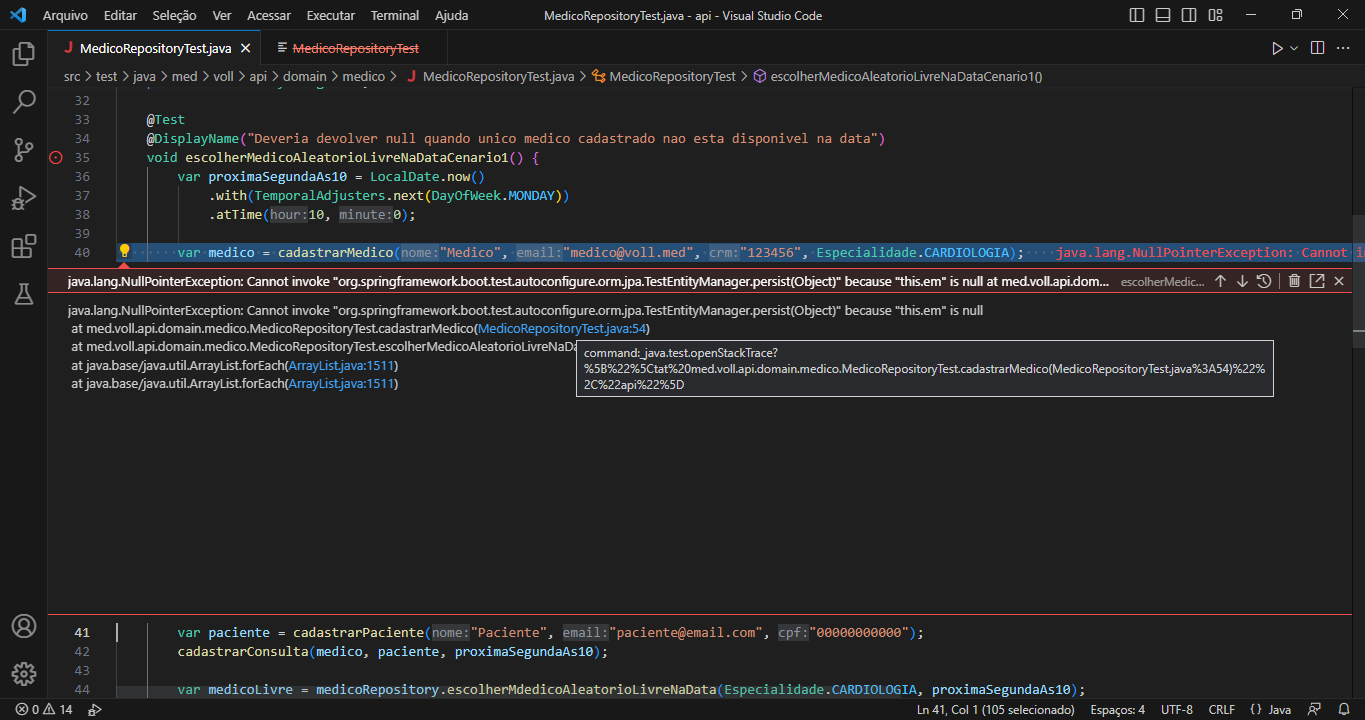Screen dimensions: 1365x720
Task: Click the feedback icon in status bar
Action: 1316,710
